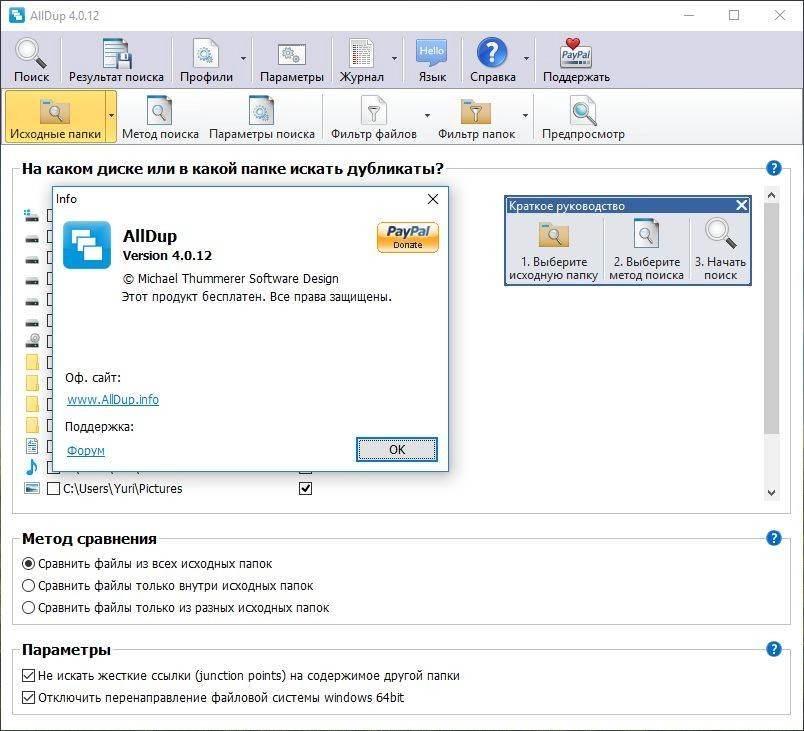
Task: Close the Info dialog with X
Action: pyautogui.click(x=433, y=199)
